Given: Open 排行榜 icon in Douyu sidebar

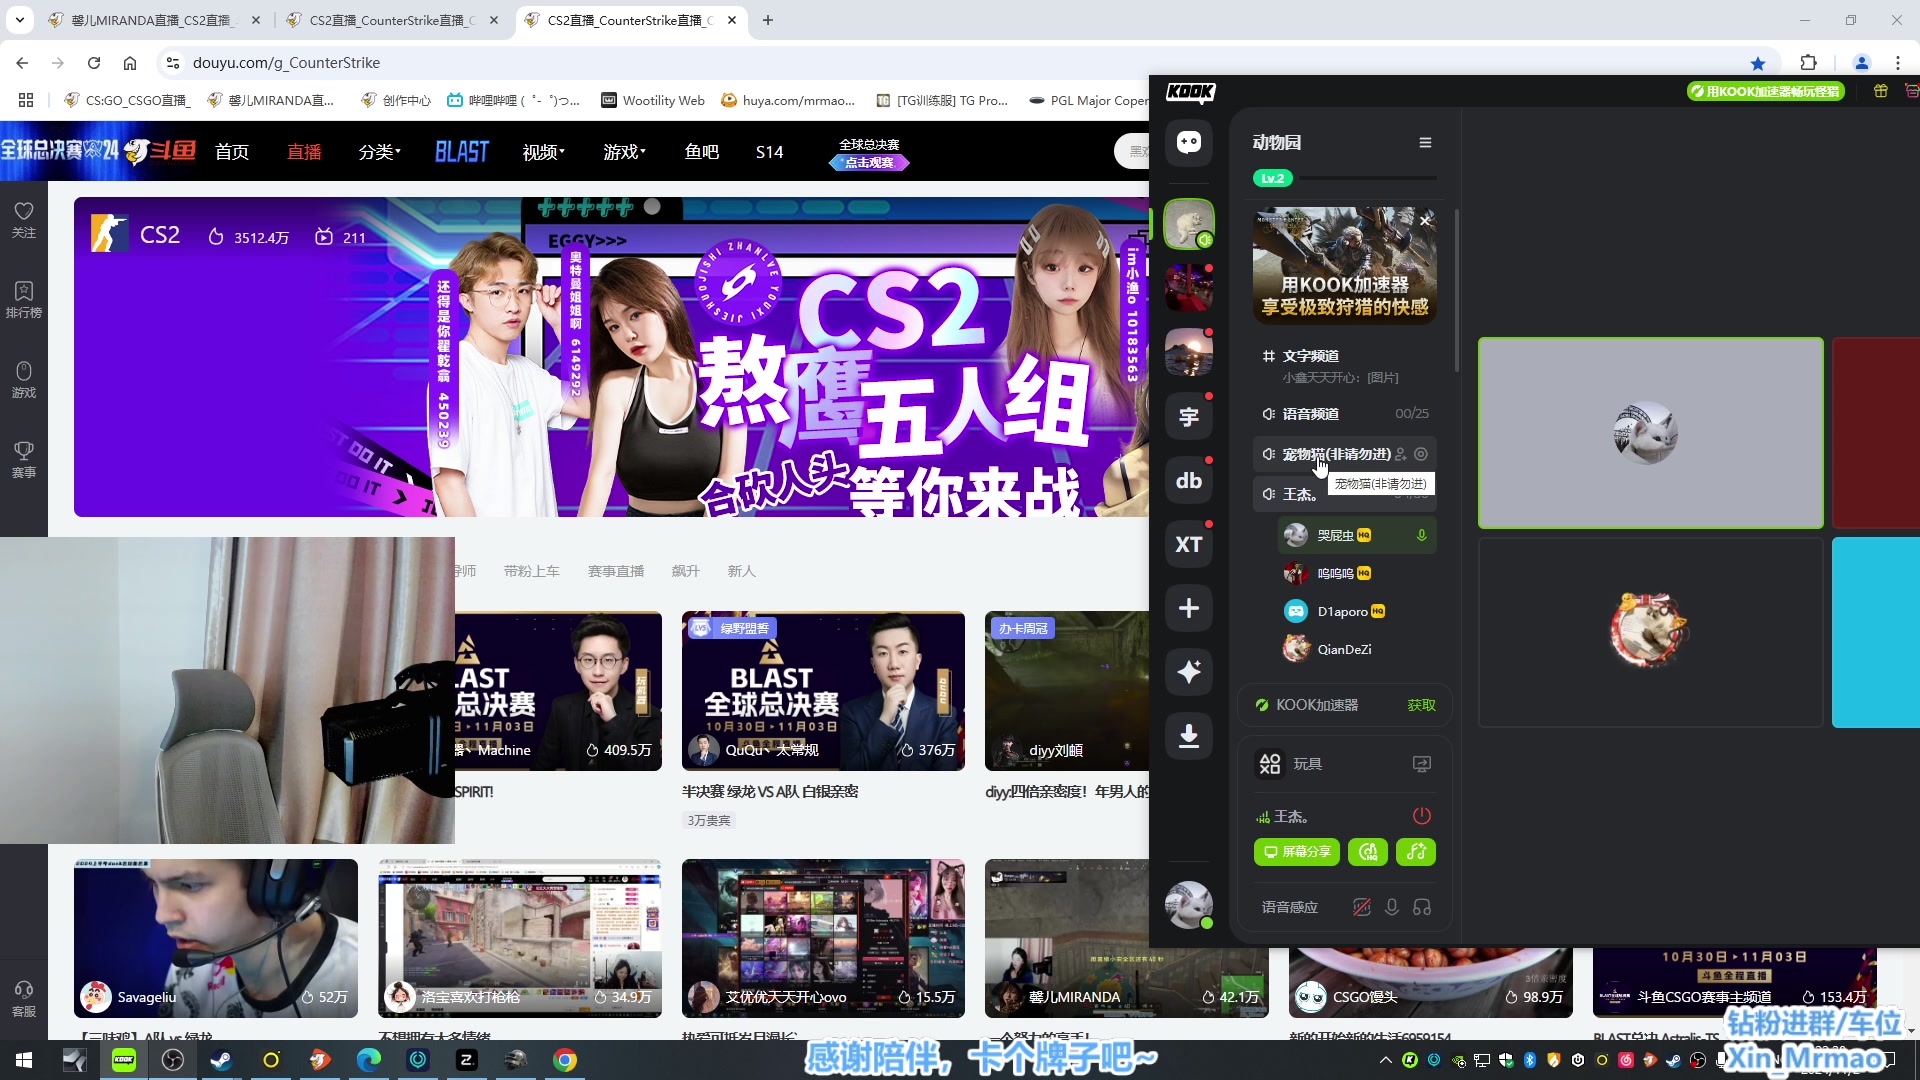Looking at the screenshot, I should point(24,300).
